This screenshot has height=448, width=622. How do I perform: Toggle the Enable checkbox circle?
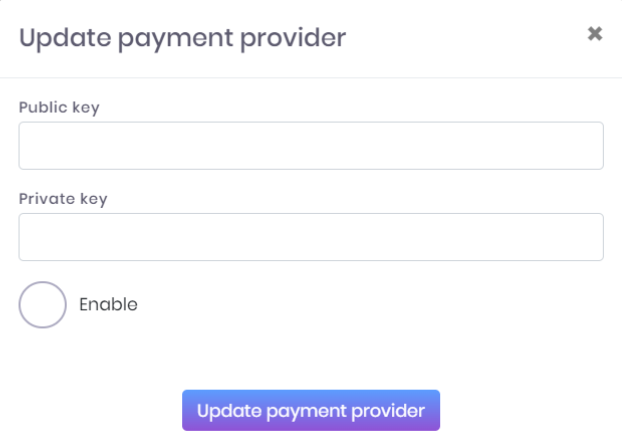pos(42,305)
